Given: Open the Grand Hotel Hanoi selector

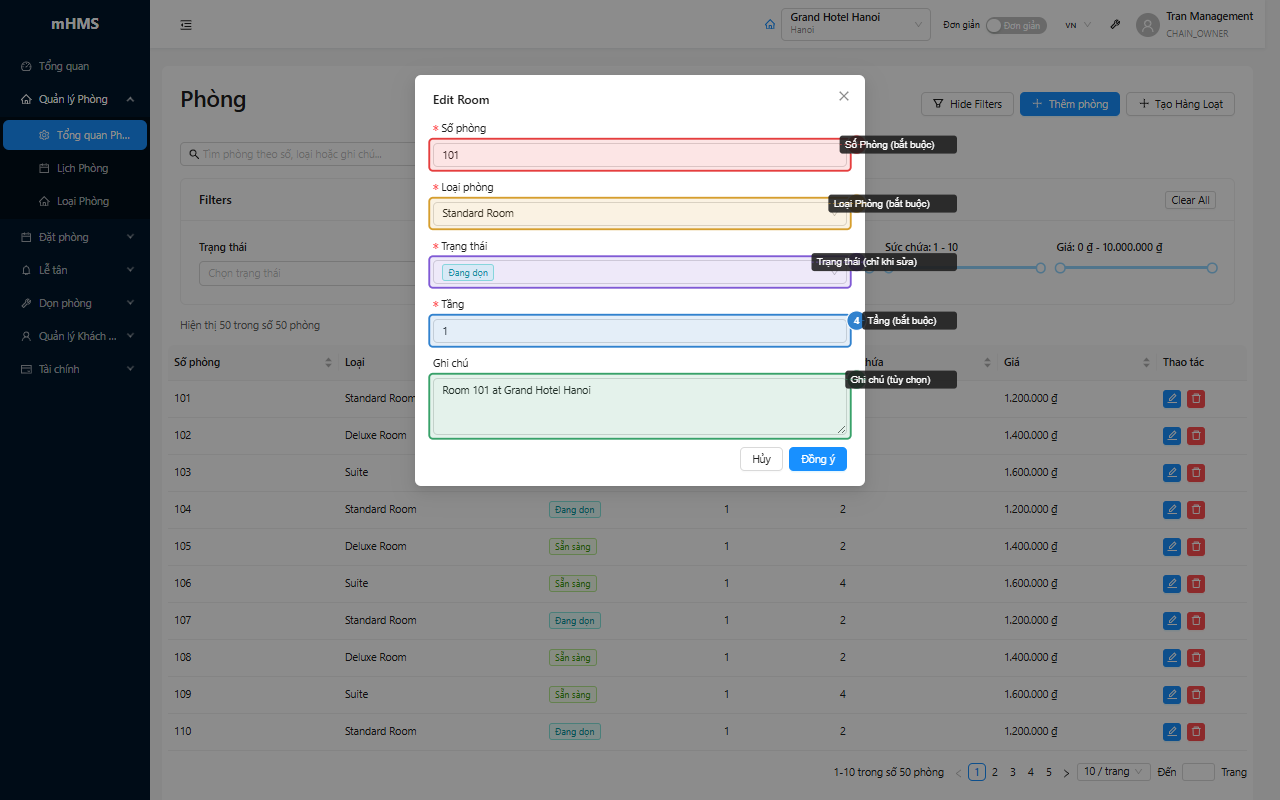Looking at the screenshot, I should pyautogui.click(x=856, y=24).
